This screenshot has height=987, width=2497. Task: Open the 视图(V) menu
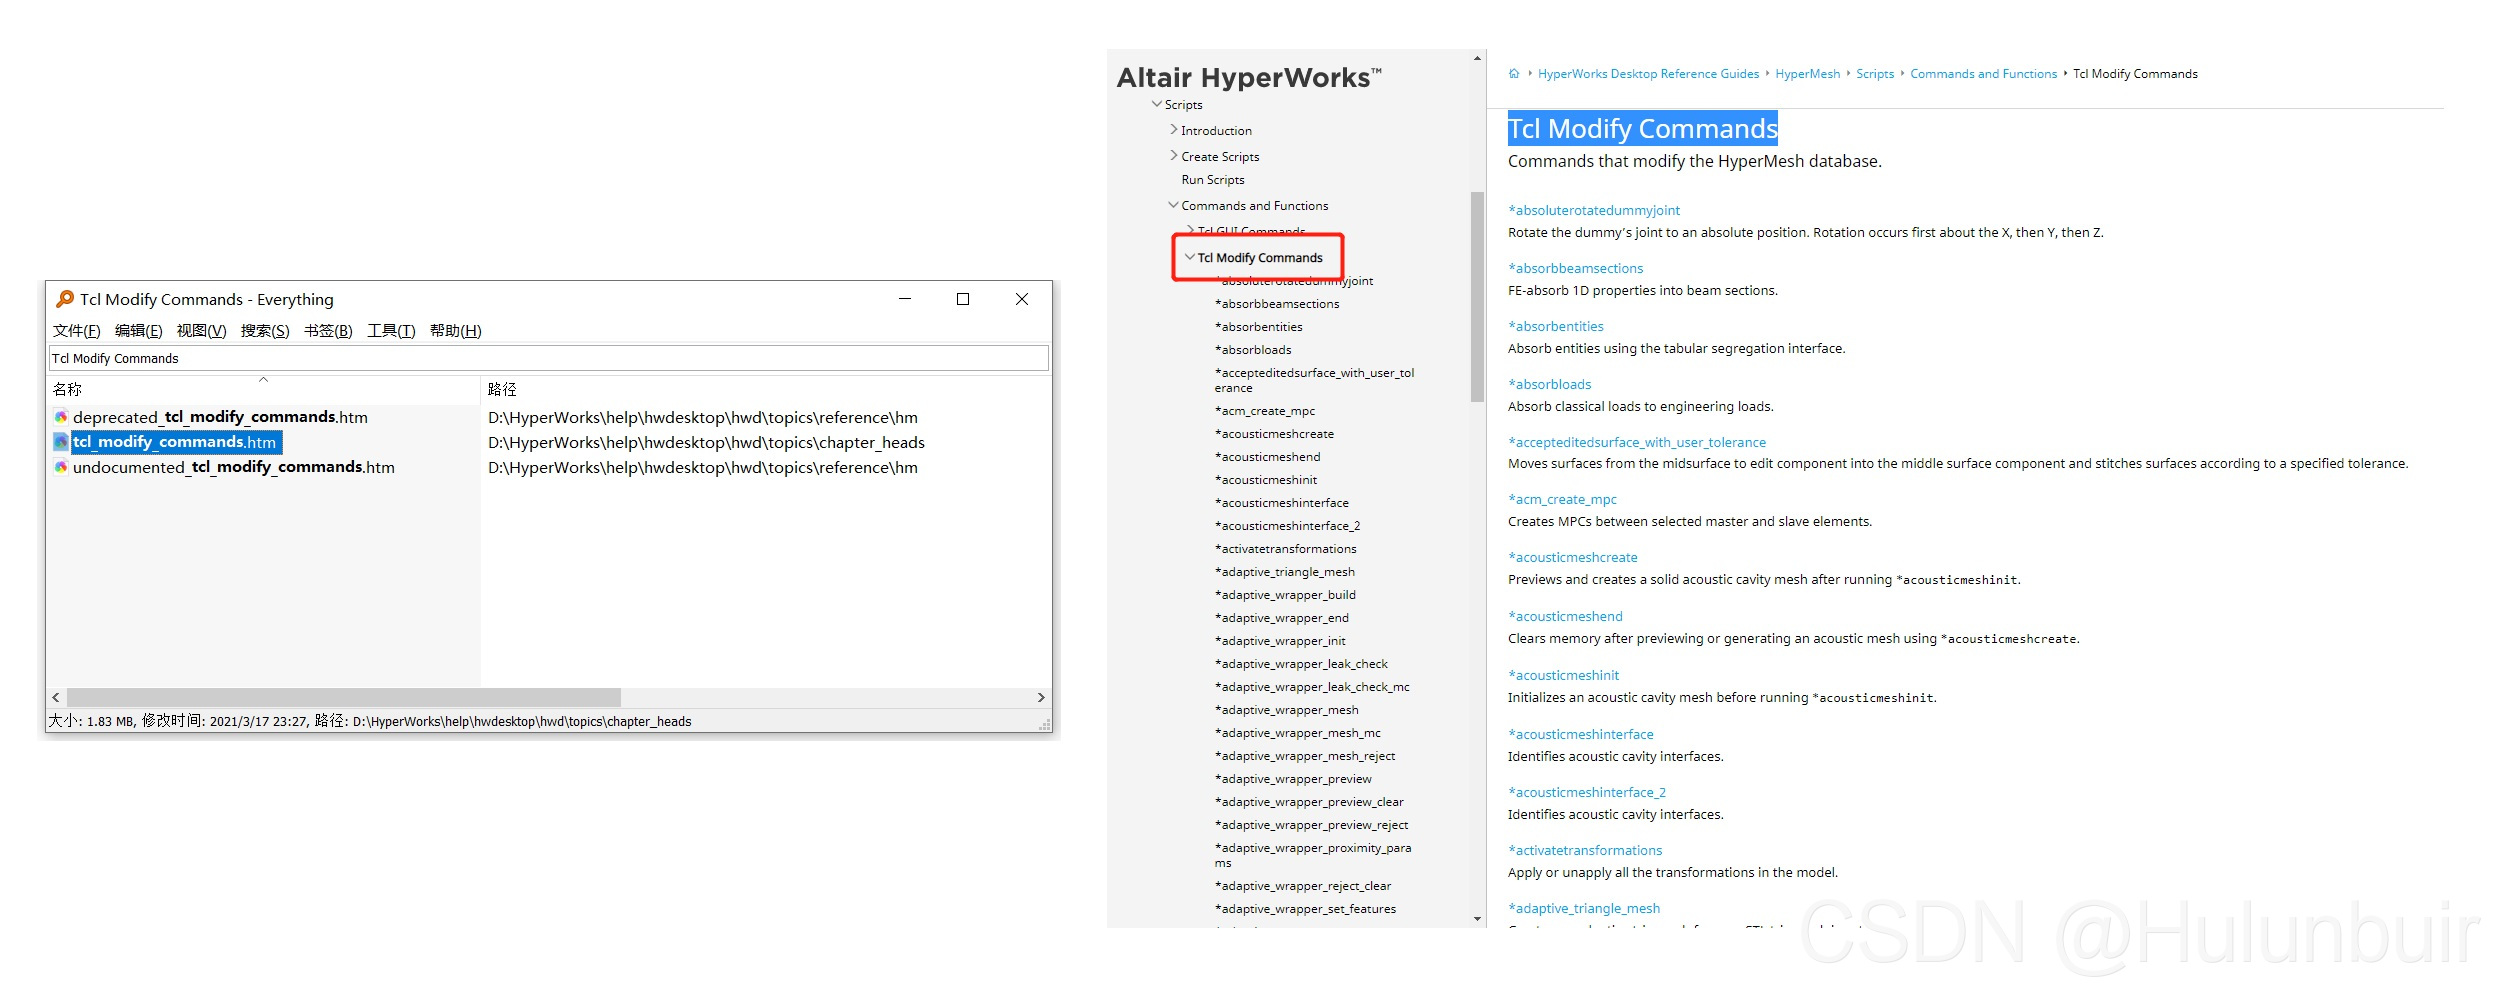click(x=201, y=331)
